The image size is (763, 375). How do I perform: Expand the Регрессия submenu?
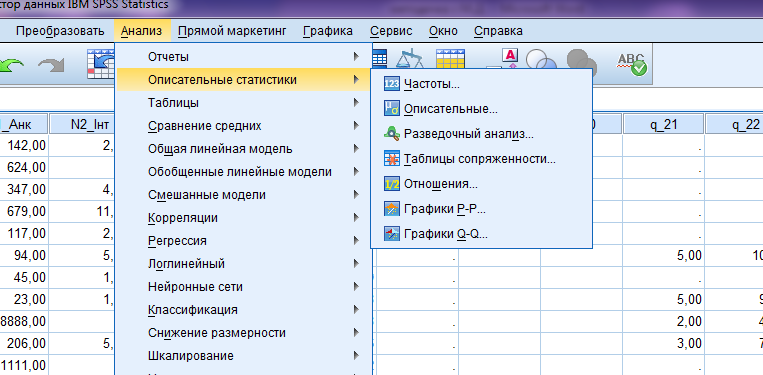(x=243, y=241)
